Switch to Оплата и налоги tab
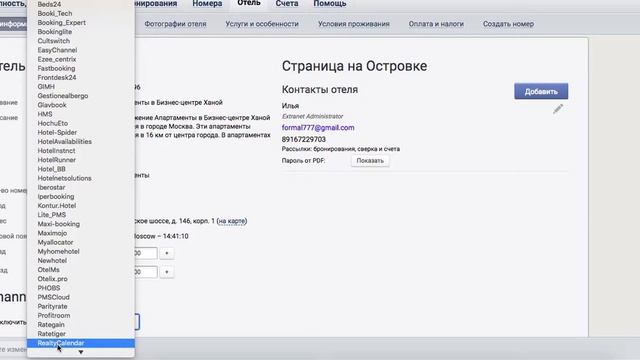The width and height of the screenshot is (640, 360). tap(436, 24)
